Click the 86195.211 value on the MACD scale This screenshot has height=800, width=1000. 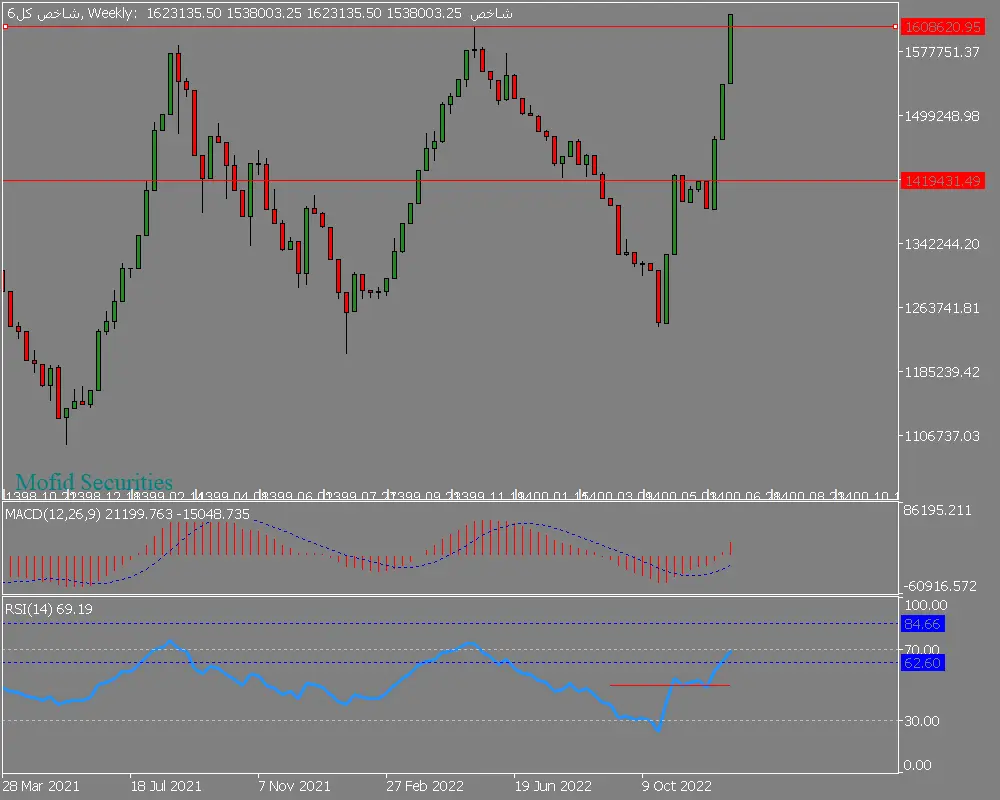[937, 511]
